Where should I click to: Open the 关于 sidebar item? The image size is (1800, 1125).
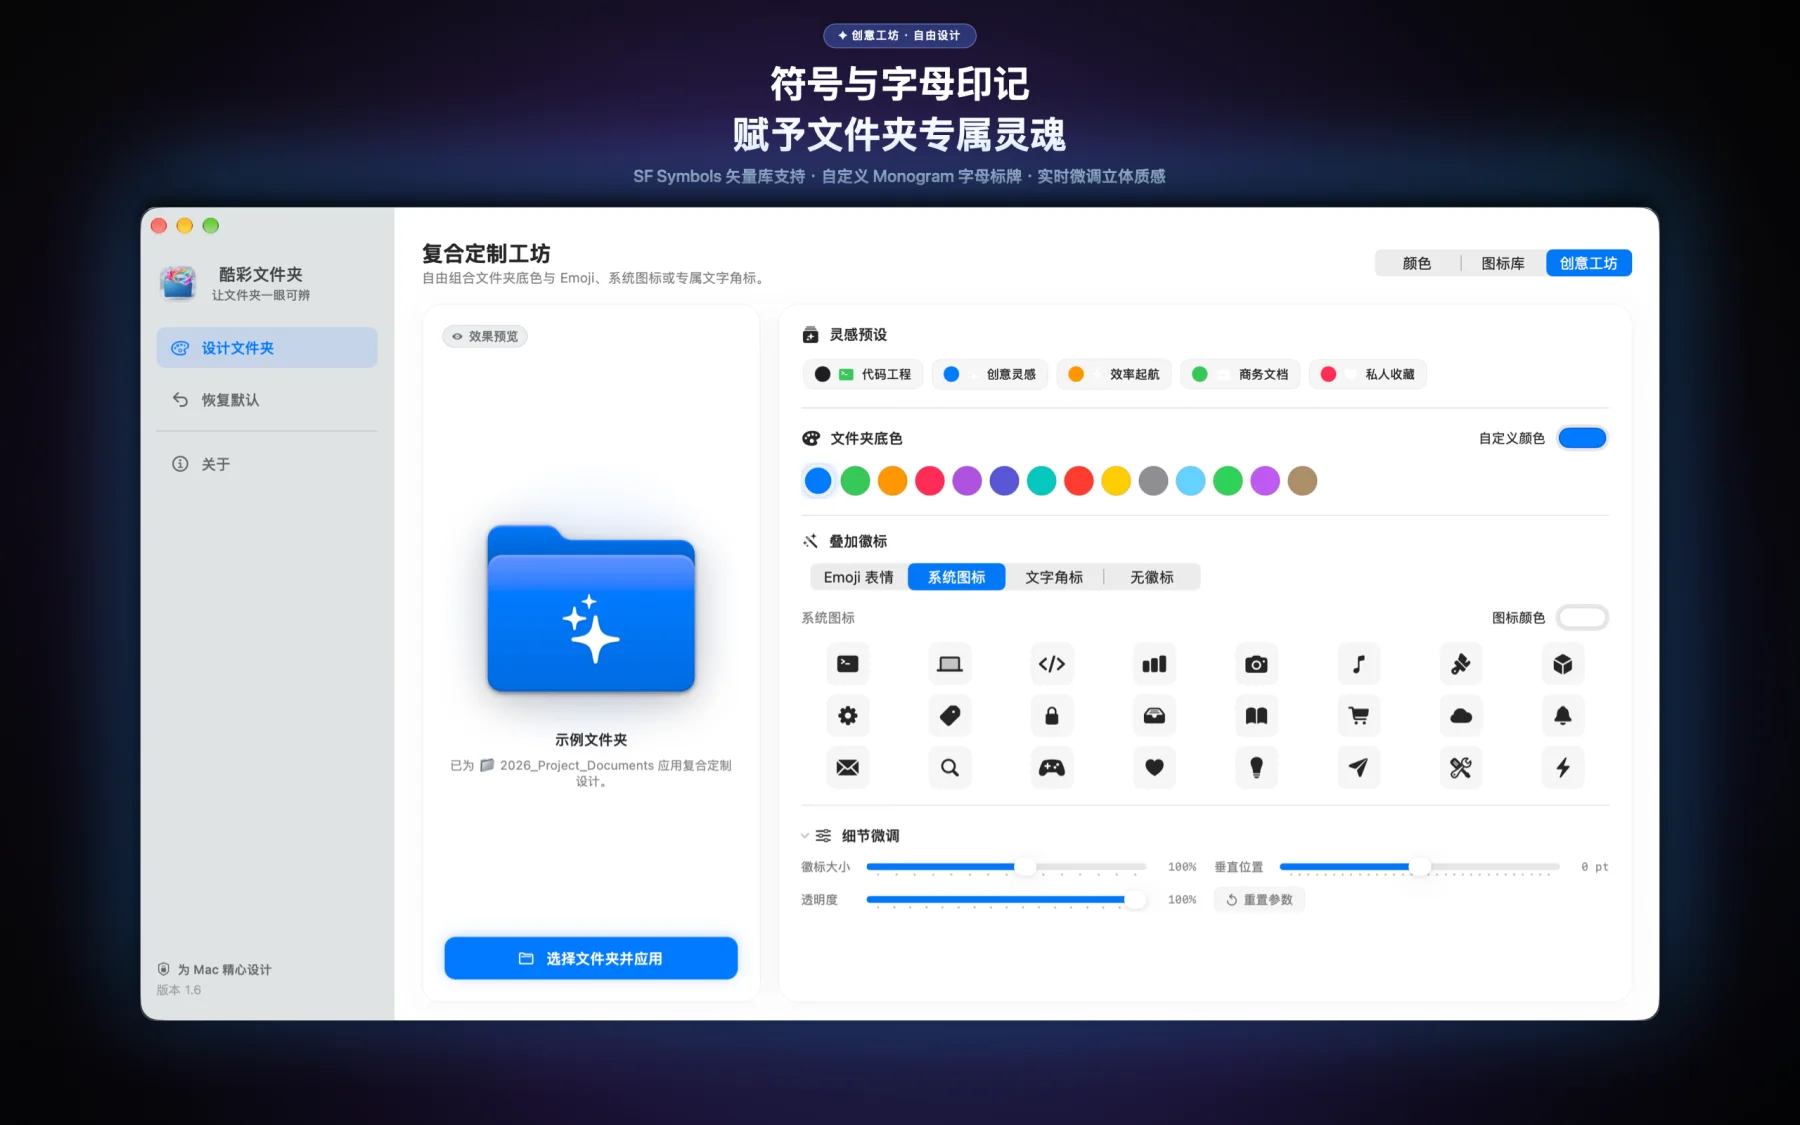(x=267, y=464)
